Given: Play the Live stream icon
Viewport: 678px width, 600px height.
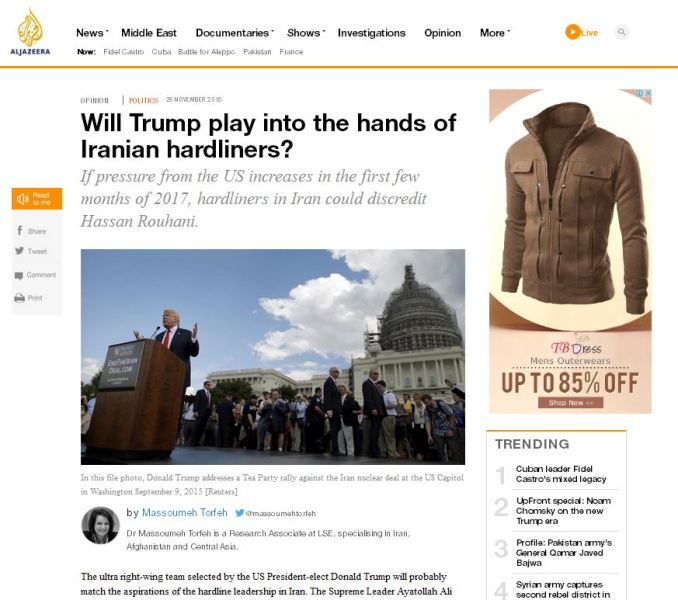Looking at the screenshot, I should tap(572, 32).
